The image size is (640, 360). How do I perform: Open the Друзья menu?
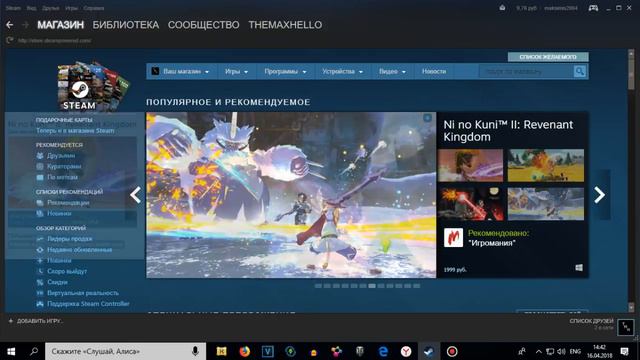[x=51, y=8]
